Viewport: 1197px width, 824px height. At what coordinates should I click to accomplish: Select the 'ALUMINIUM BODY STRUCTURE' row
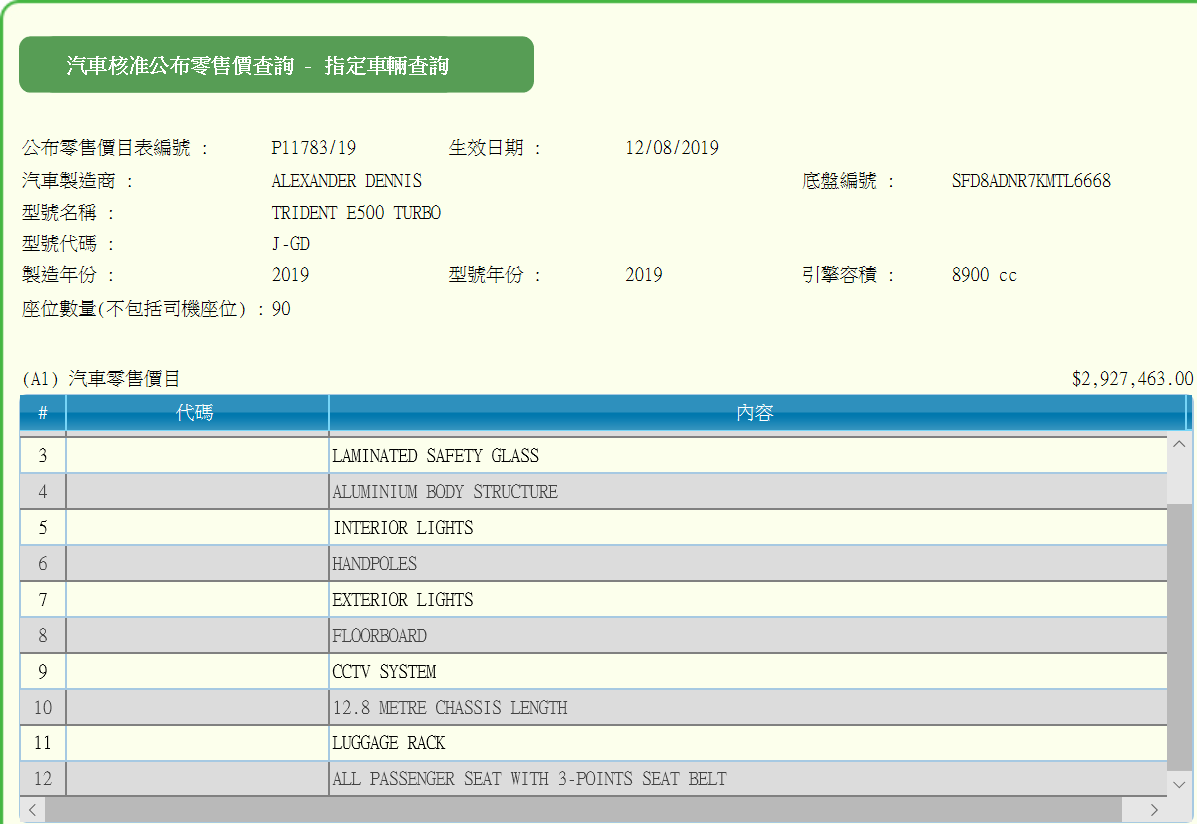point(594,492)
